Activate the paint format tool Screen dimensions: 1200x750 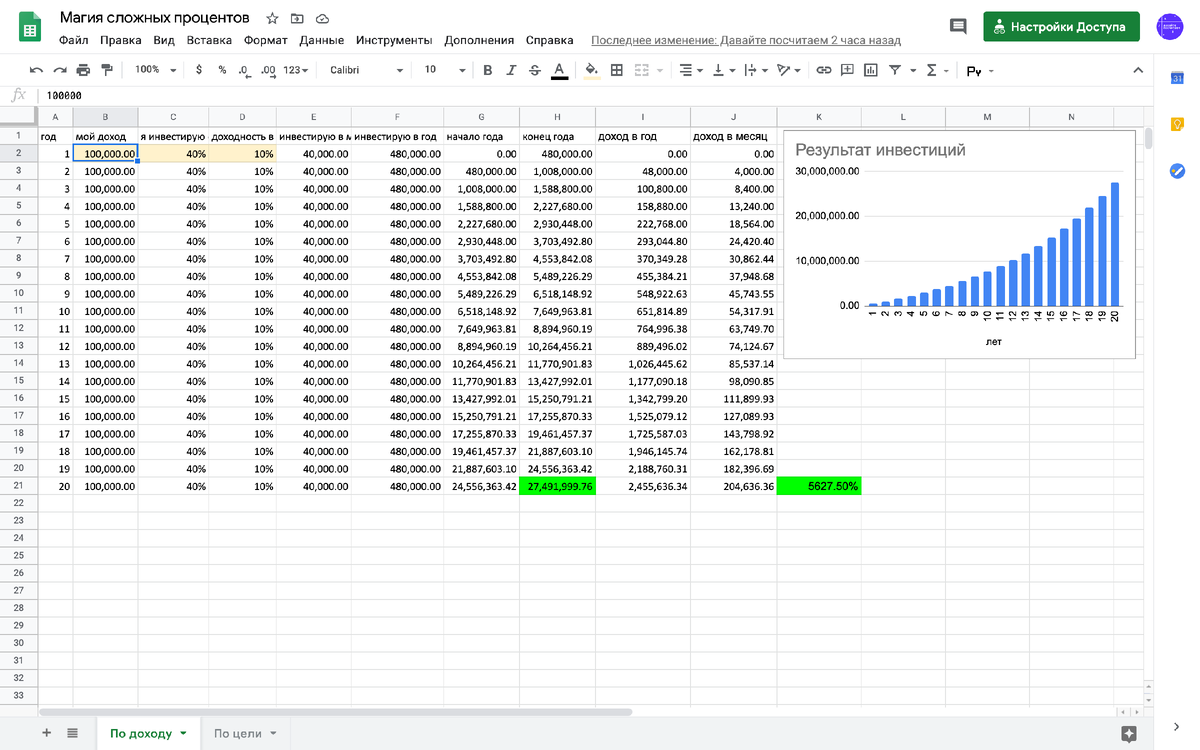pos(106,70)
